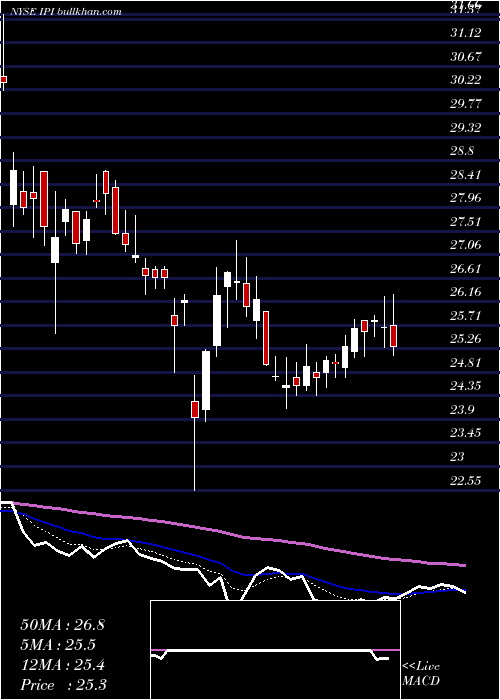500x700 pixels.
Task: Click the 22.55 price axis label
Action: coord(466,480)
